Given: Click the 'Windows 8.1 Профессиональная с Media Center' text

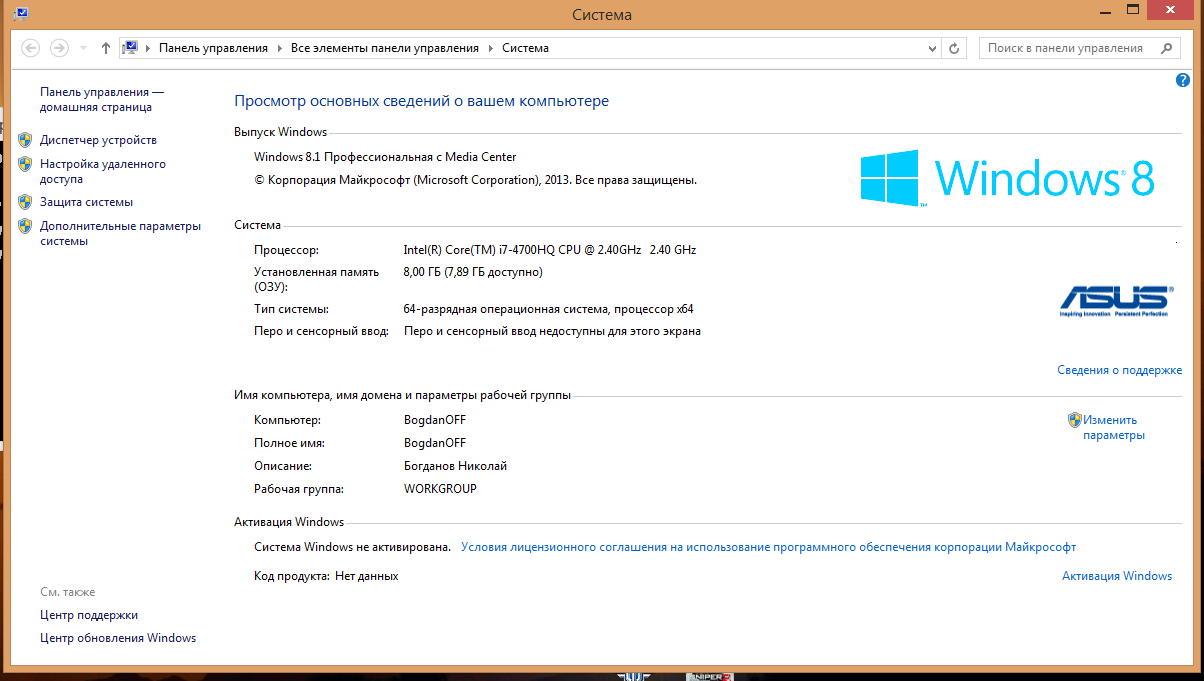Looking at the screenshot, I should [x=385, y=157].
